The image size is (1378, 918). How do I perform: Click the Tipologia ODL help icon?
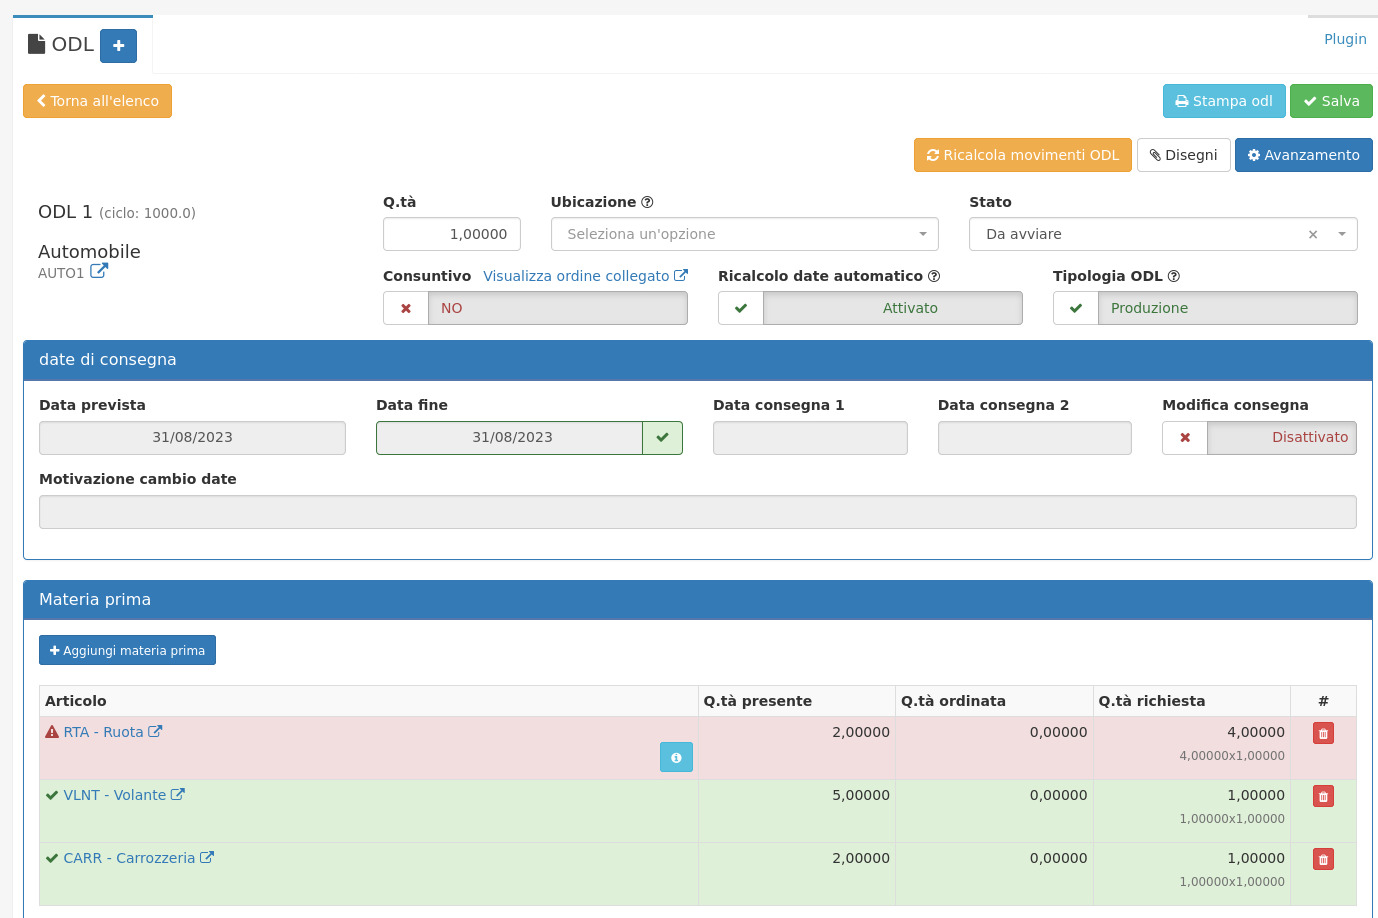pos(1174,276)
